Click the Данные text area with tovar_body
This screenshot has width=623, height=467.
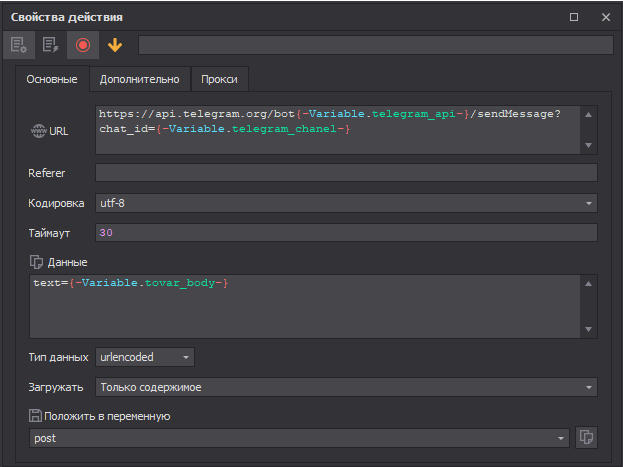coord(305,306)
